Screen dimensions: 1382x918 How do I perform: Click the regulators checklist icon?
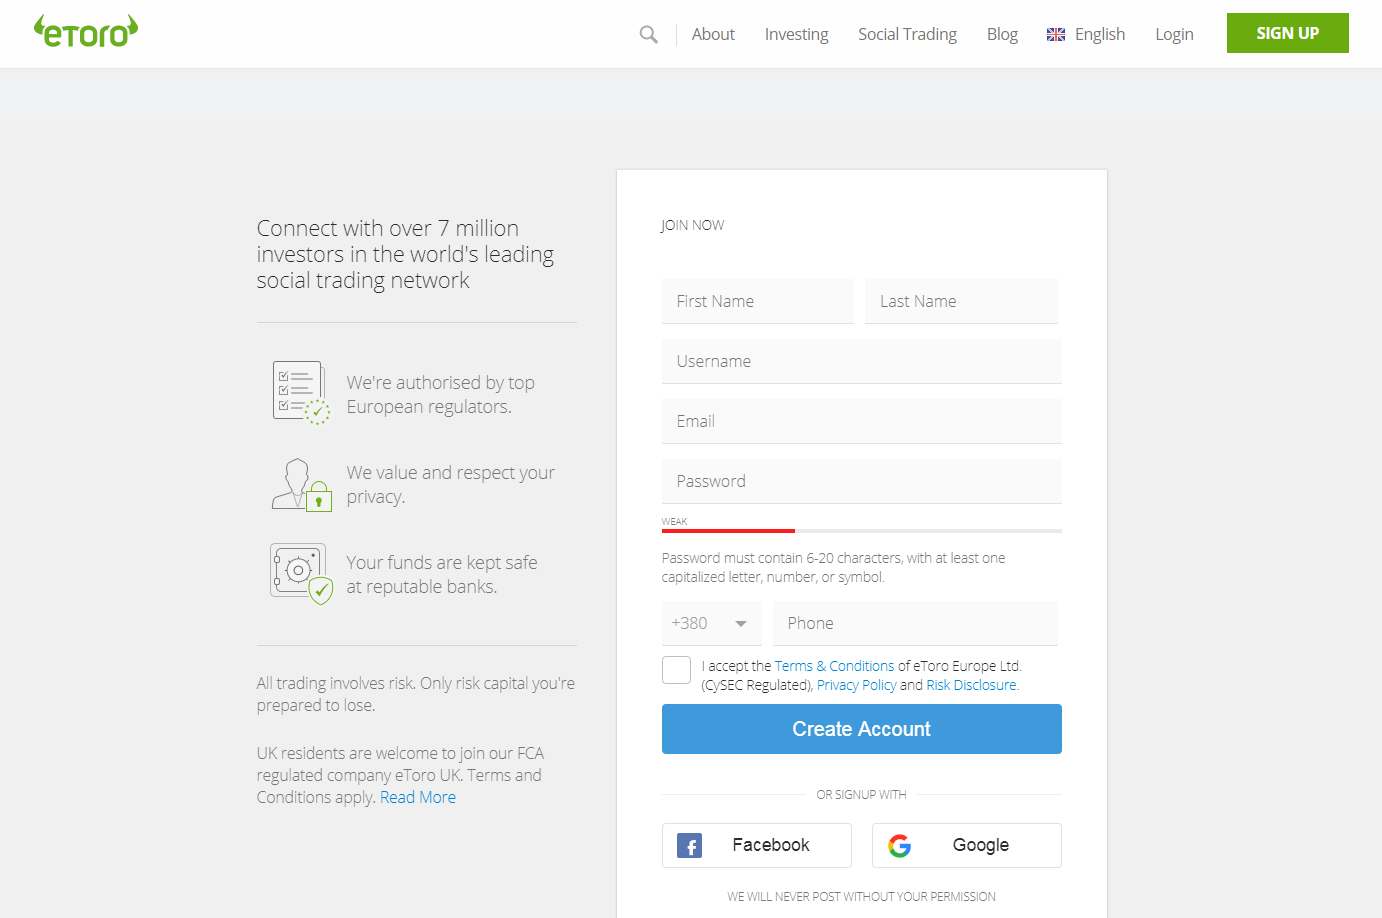click(x=301, y=393)
